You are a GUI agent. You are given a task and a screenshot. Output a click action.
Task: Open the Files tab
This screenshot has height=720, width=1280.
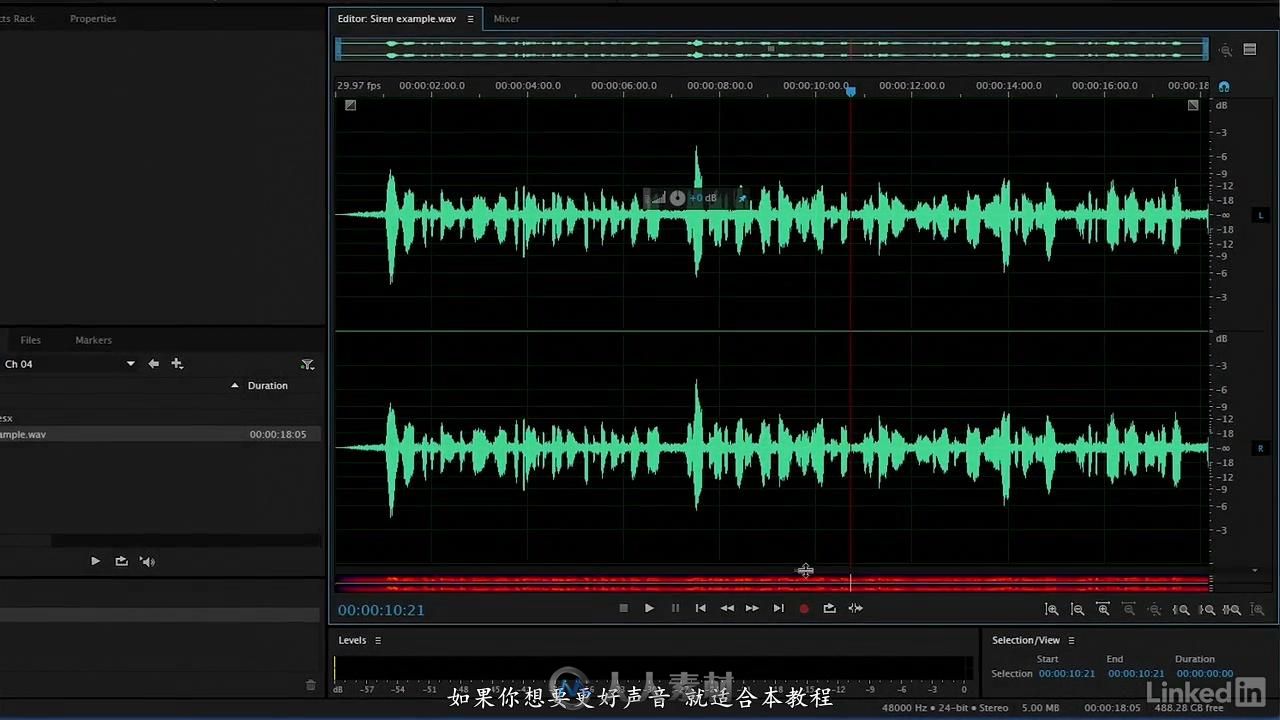click(x=31, y=340)
